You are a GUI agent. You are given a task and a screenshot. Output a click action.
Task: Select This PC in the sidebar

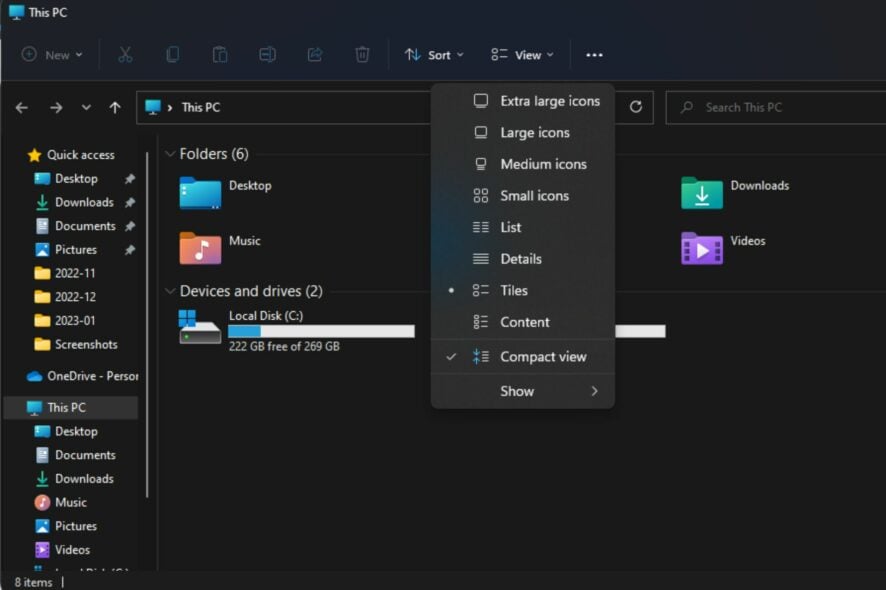pyautogui.click(x=71, y=407)
